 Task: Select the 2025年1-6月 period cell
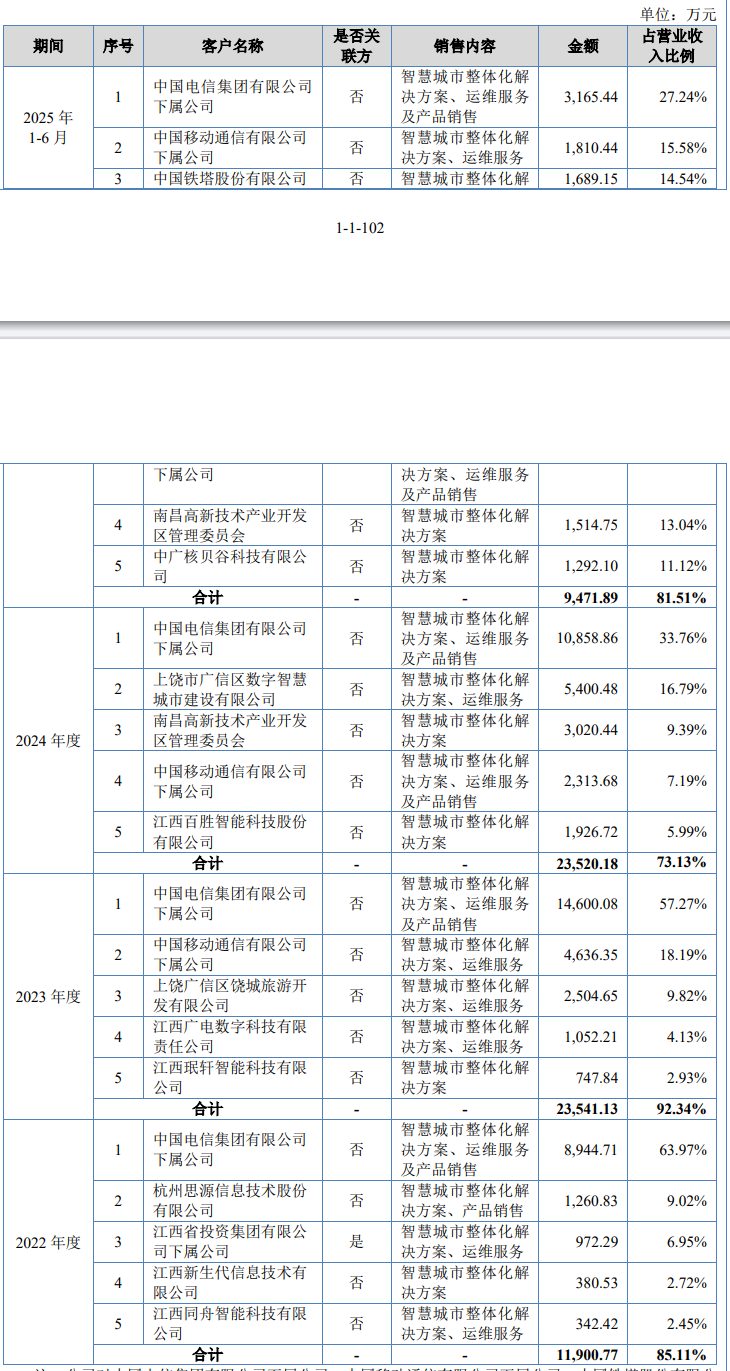[48, 128]
